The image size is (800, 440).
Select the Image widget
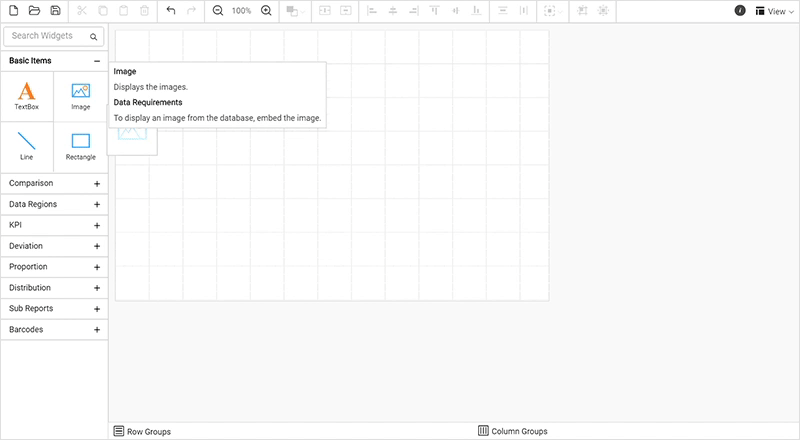(x=81, y=96)
